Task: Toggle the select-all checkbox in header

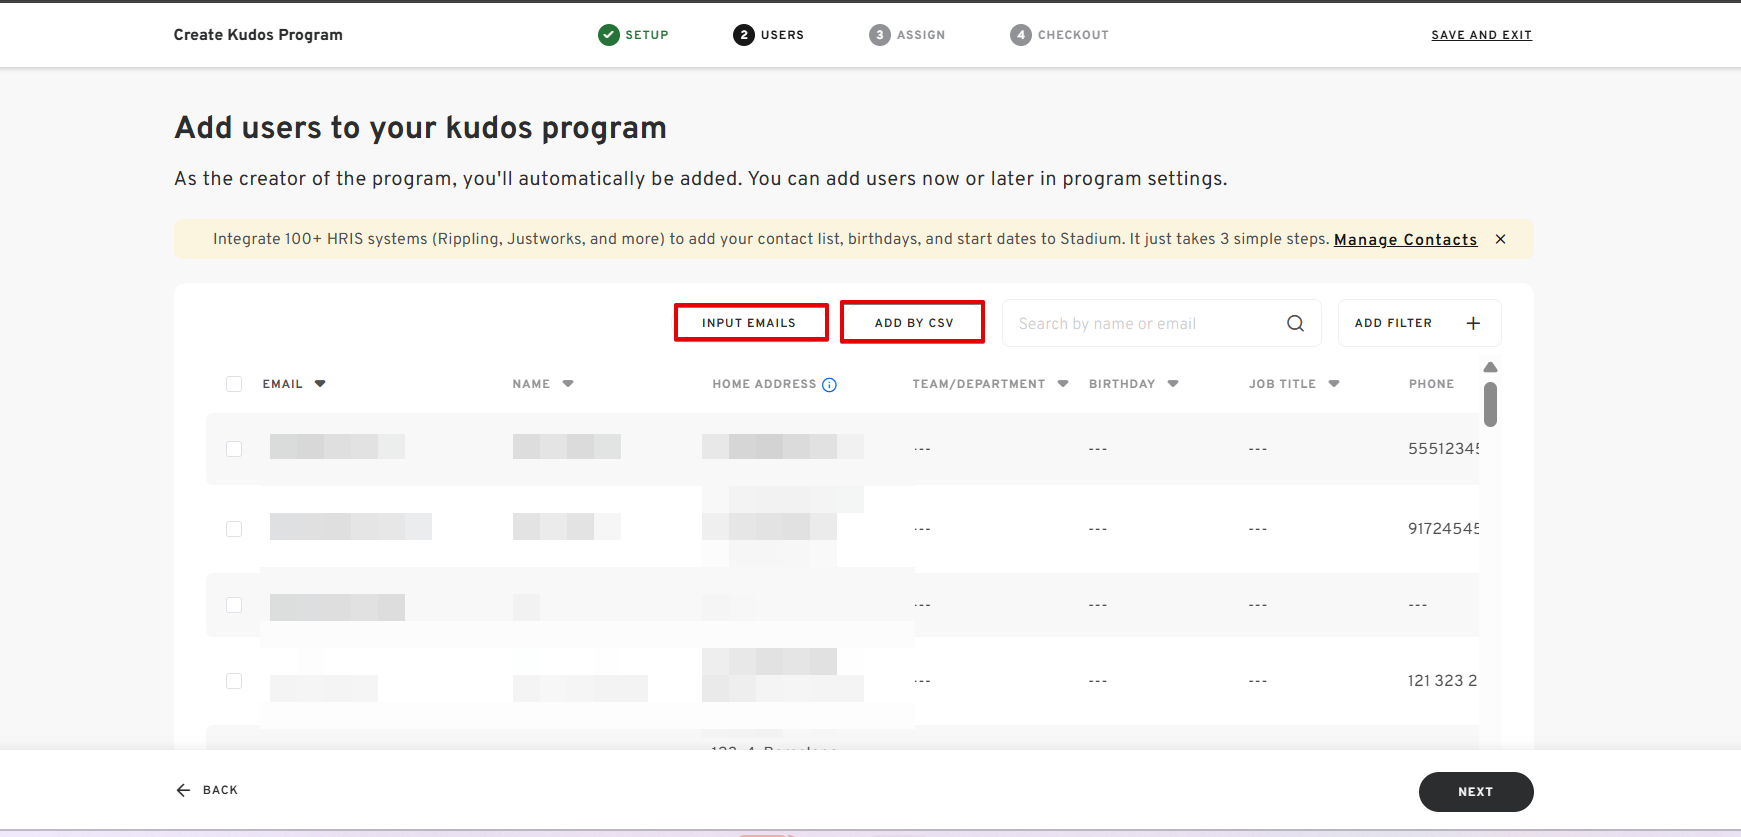Action: [234, 384]
